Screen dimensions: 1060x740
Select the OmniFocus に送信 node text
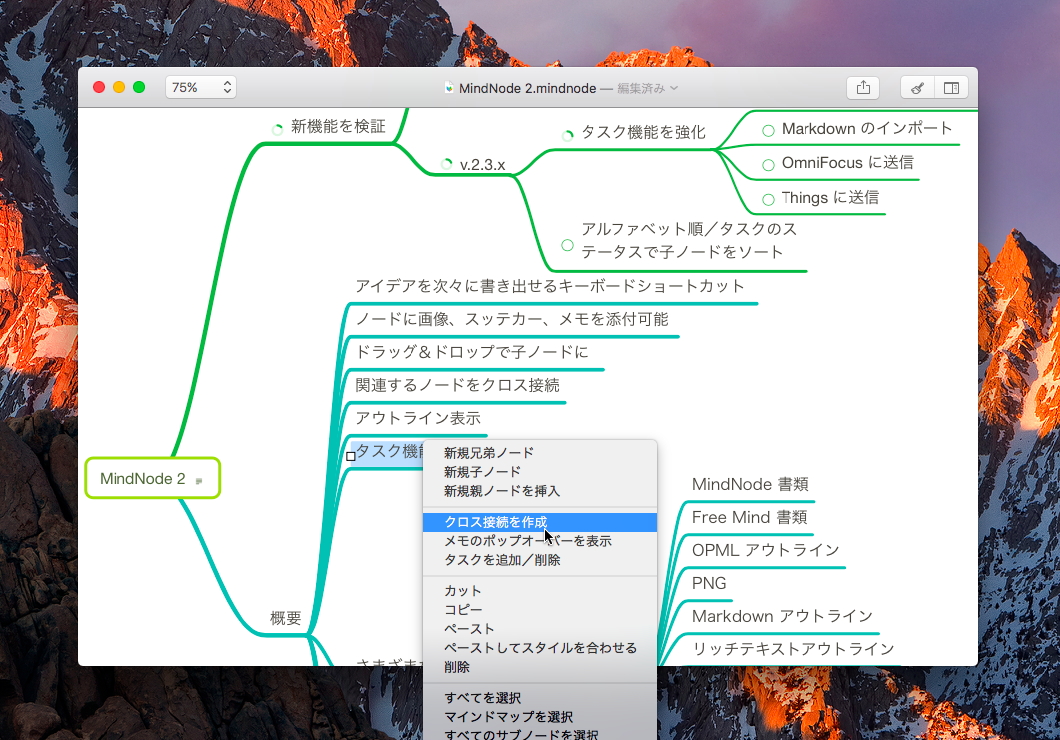848,162
